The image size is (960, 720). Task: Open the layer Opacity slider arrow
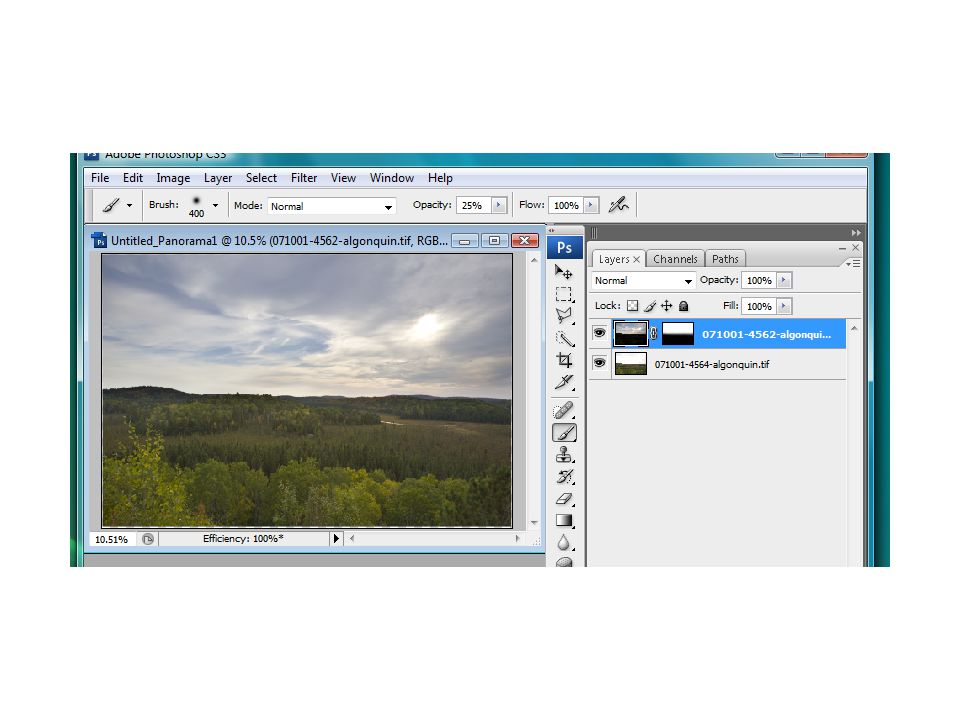click(784, 280)
